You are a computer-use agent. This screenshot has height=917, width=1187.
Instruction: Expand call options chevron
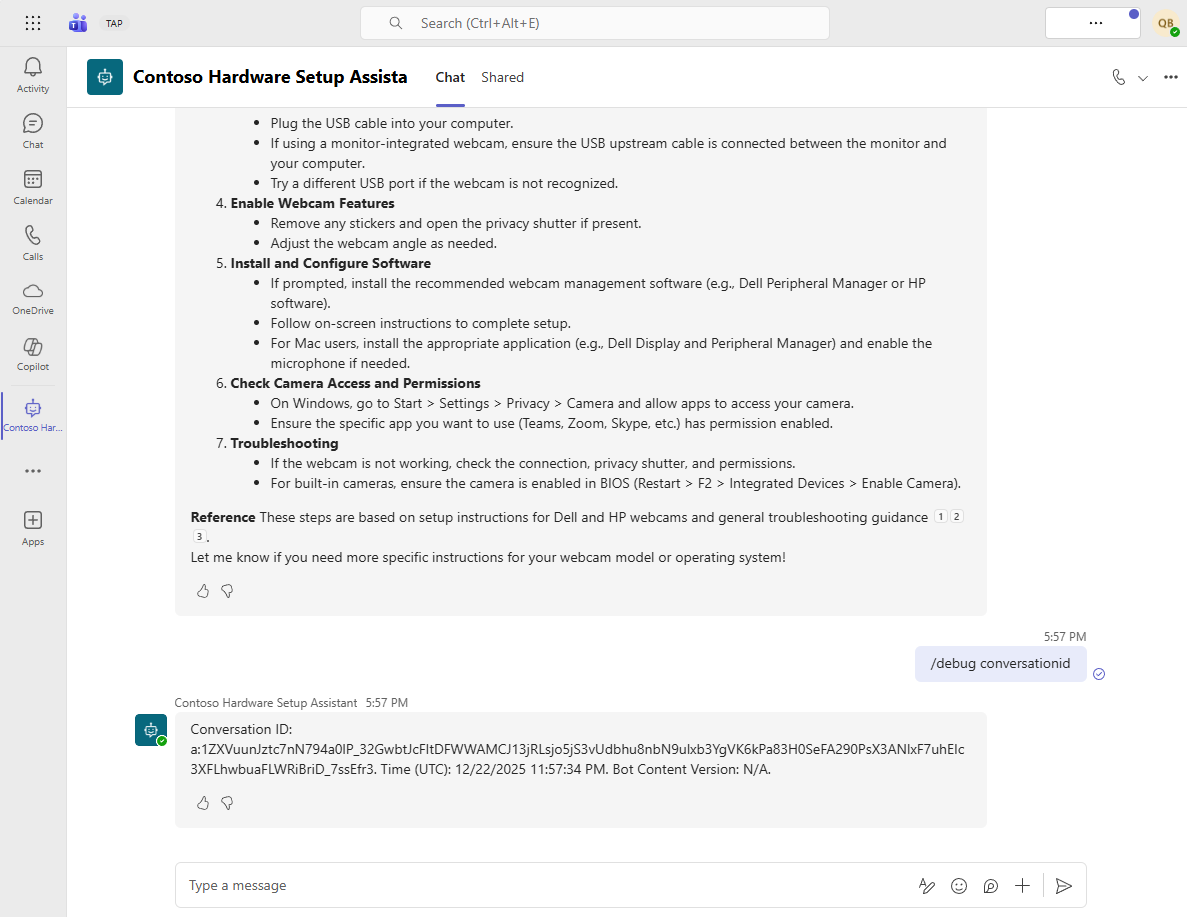point(1143,78)
